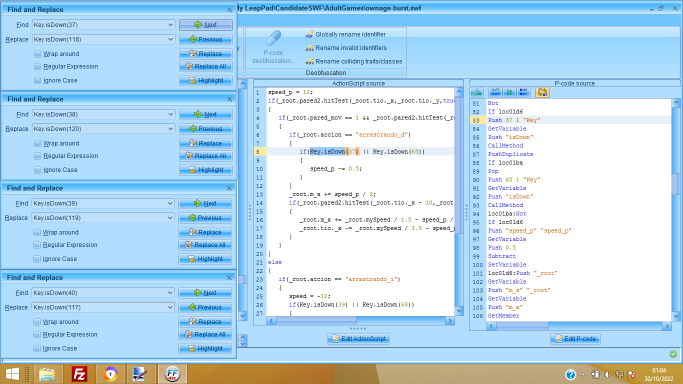
Task: Click Globally rename identifier icon
Action: [309, 34]
